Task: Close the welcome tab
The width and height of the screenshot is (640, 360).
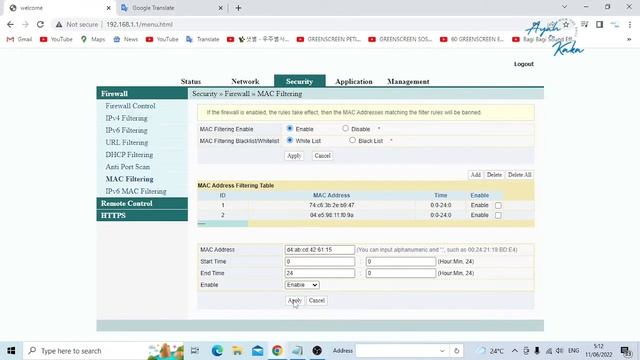Action: [x=108, y=8]
